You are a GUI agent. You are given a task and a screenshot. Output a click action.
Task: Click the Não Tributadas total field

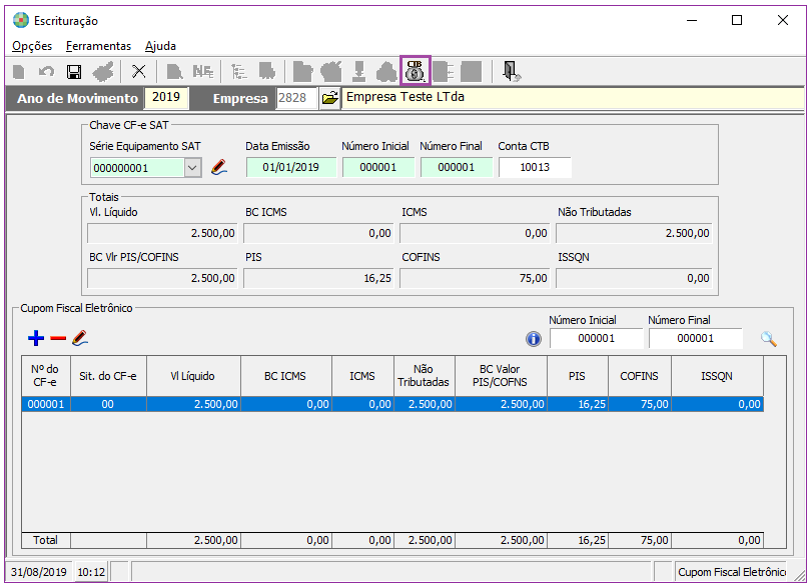634,233
